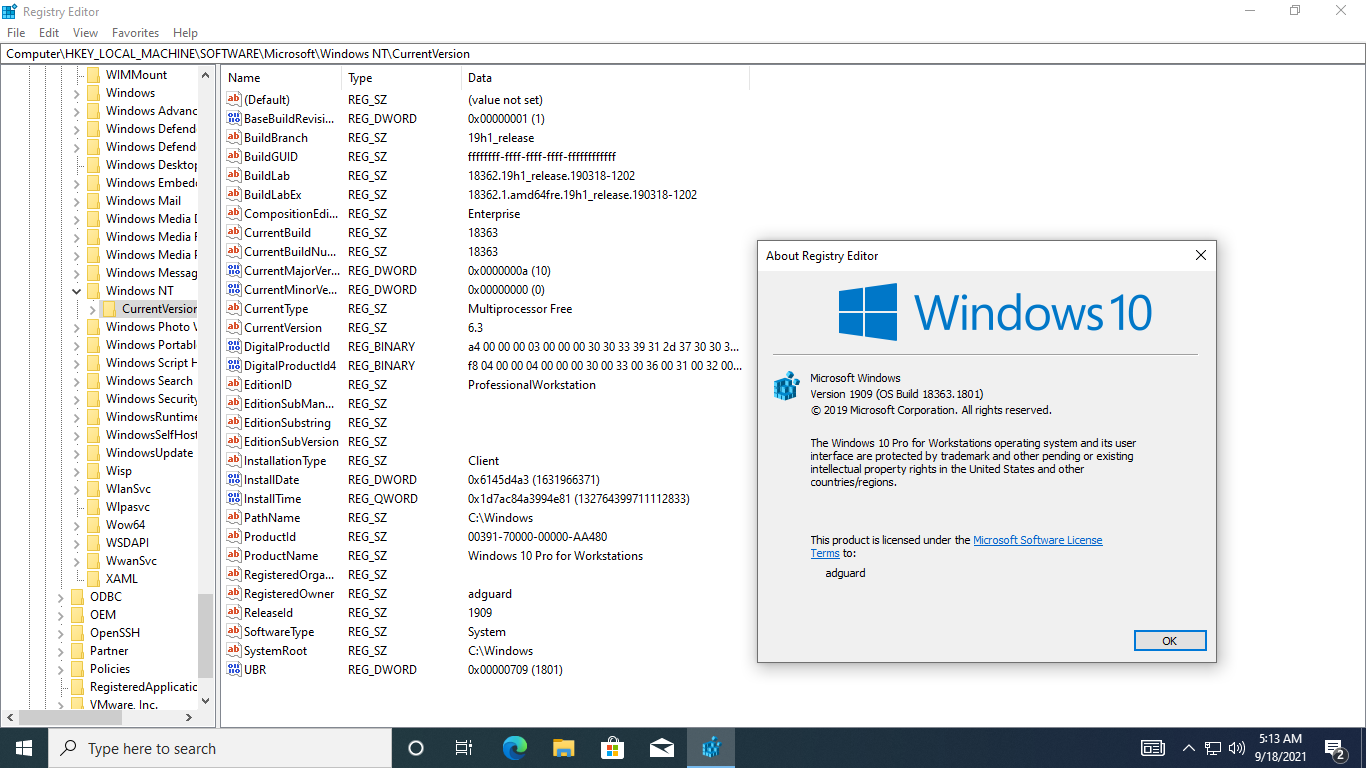Sort values by the Data column header

click(605, 78)
